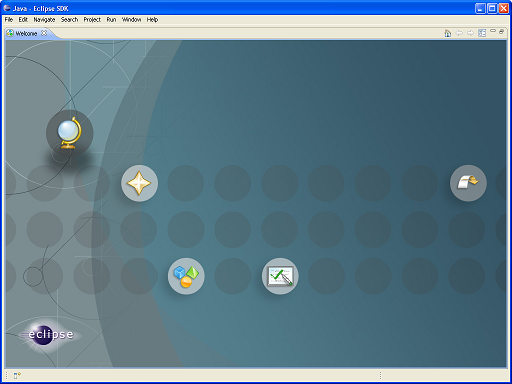The width and height of the screenshot is (512, 384).
Task: Open the Tutorials checklist icon
Action: (x=280, y=276)
